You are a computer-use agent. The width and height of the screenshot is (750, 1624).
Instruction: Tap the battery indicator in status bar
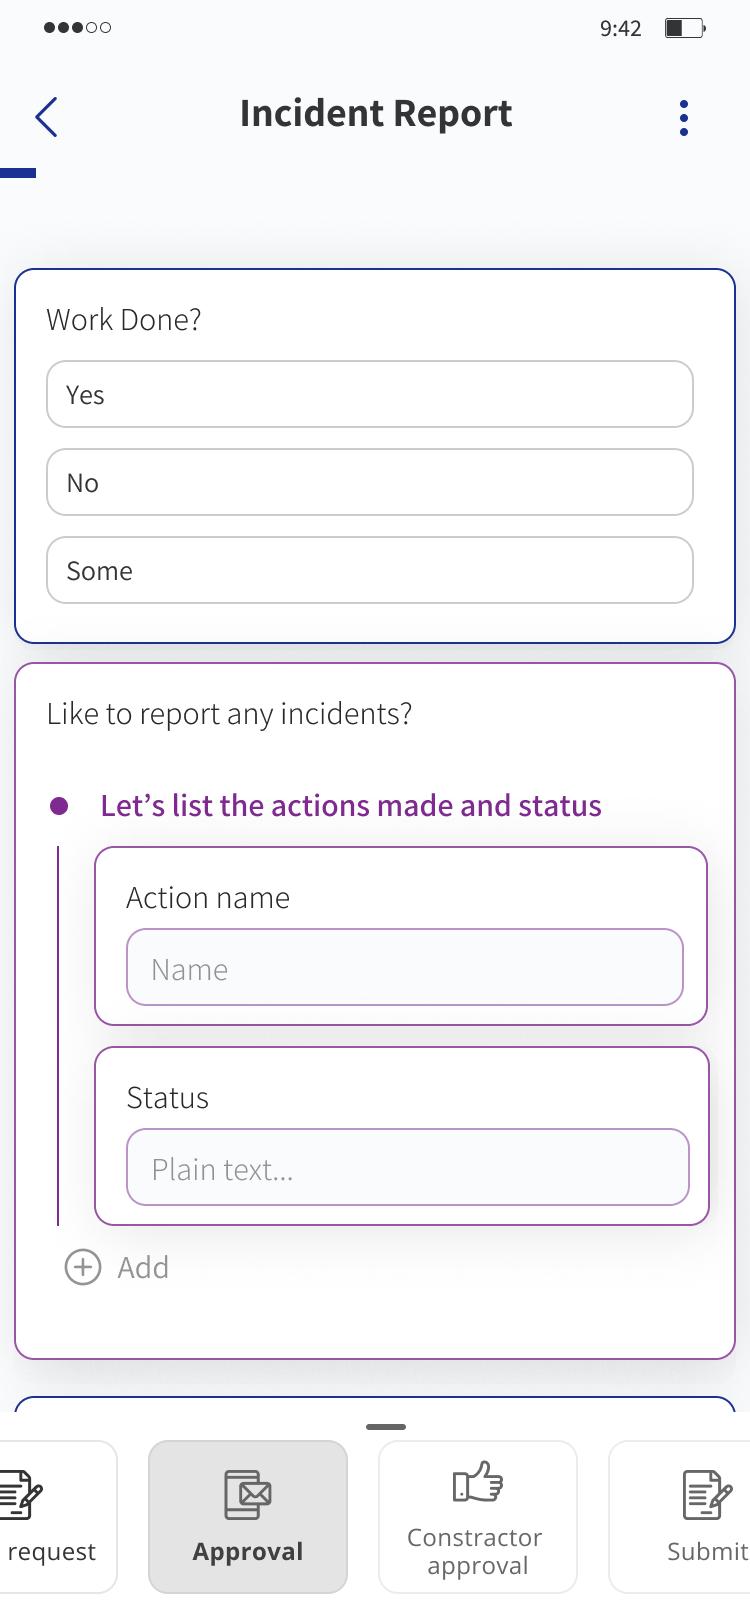(x=685, y=28)
